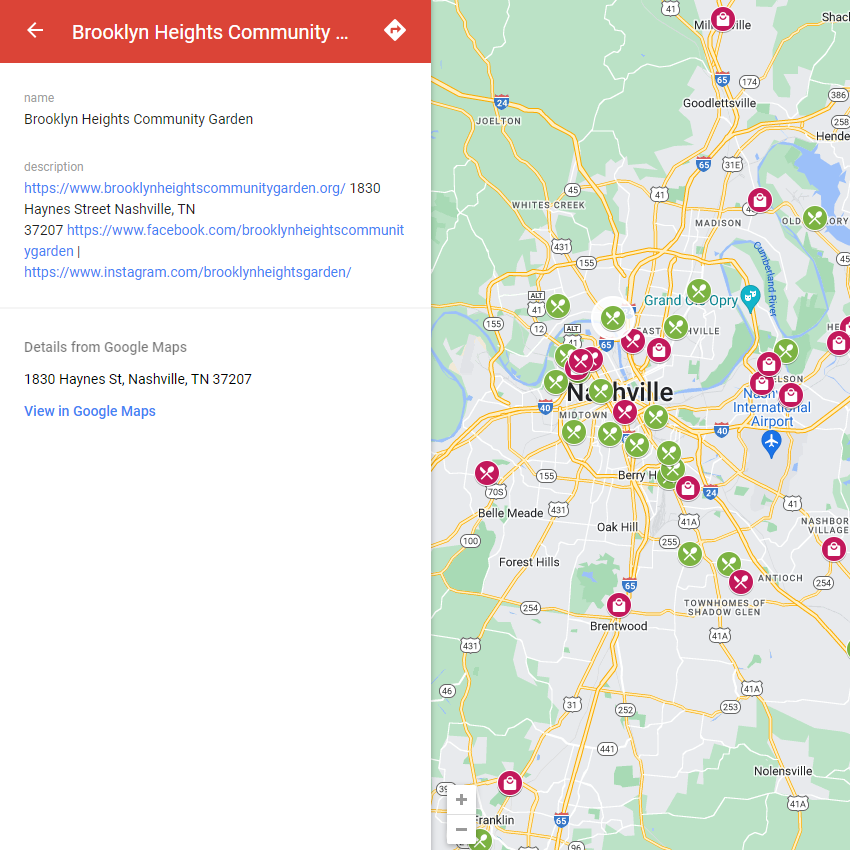The width and height of the screenshot is (850, 850).
Task: Go back using the arrow in the red header
Action: pos(35,30)
